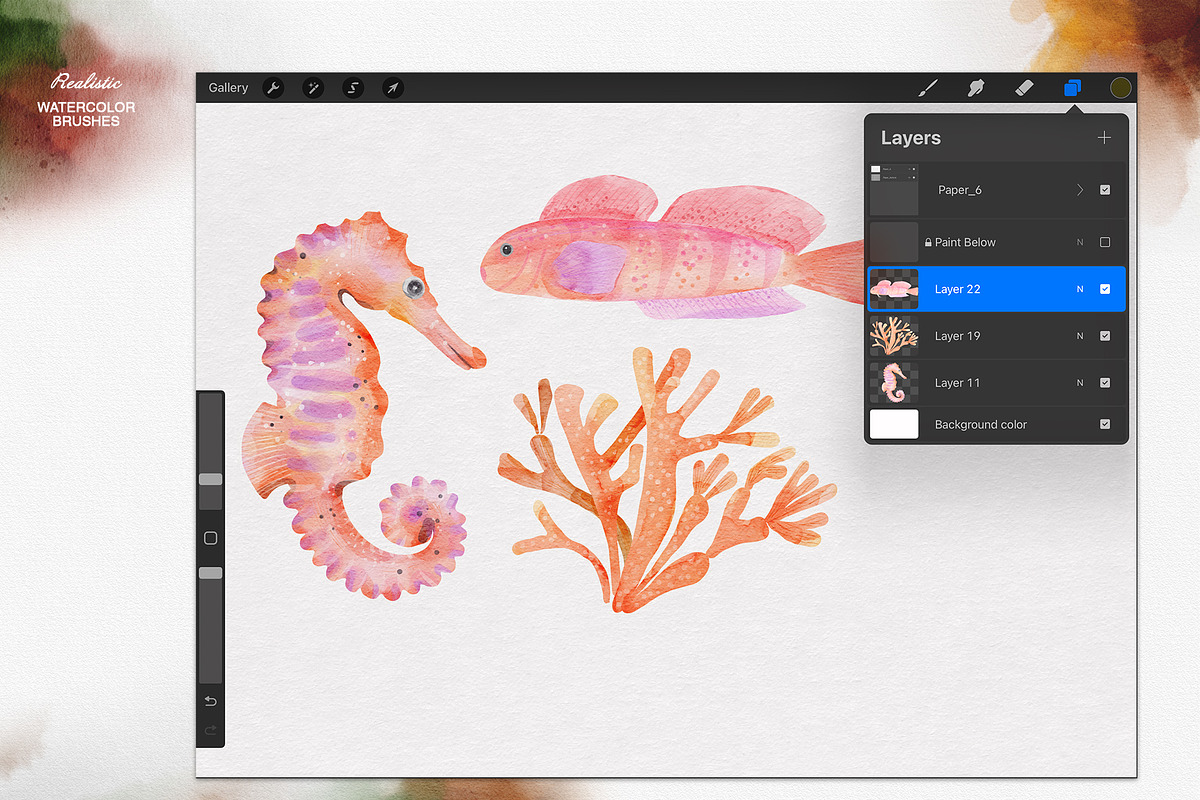Open blend mode N for Layer 22

1080,289
